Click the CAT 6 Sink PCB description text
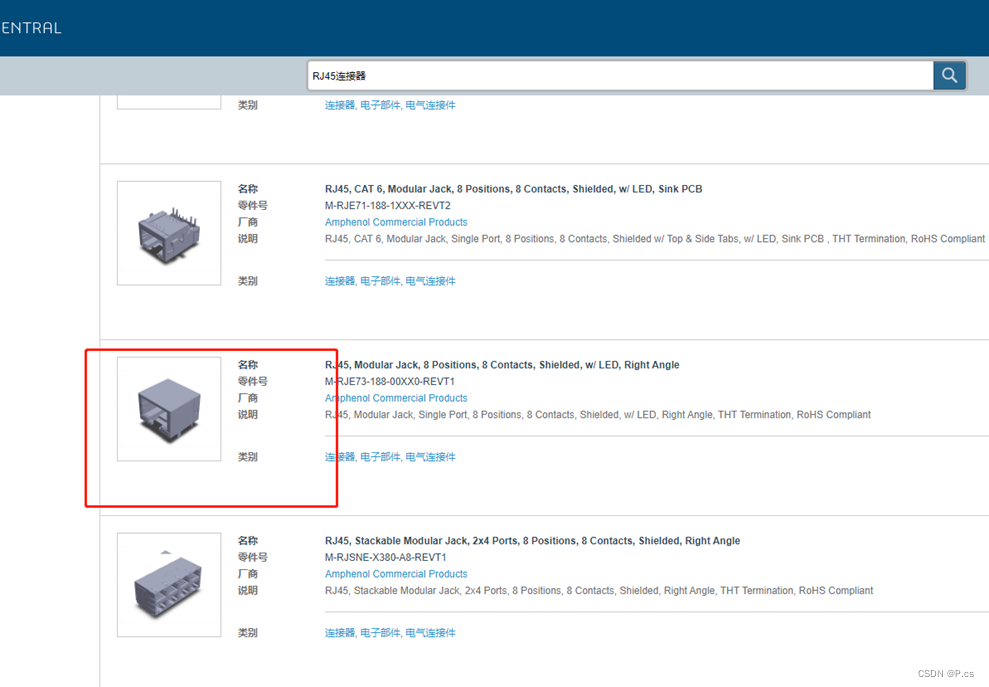The height and width of the screenshot is (687, 989). pos(655,239)
